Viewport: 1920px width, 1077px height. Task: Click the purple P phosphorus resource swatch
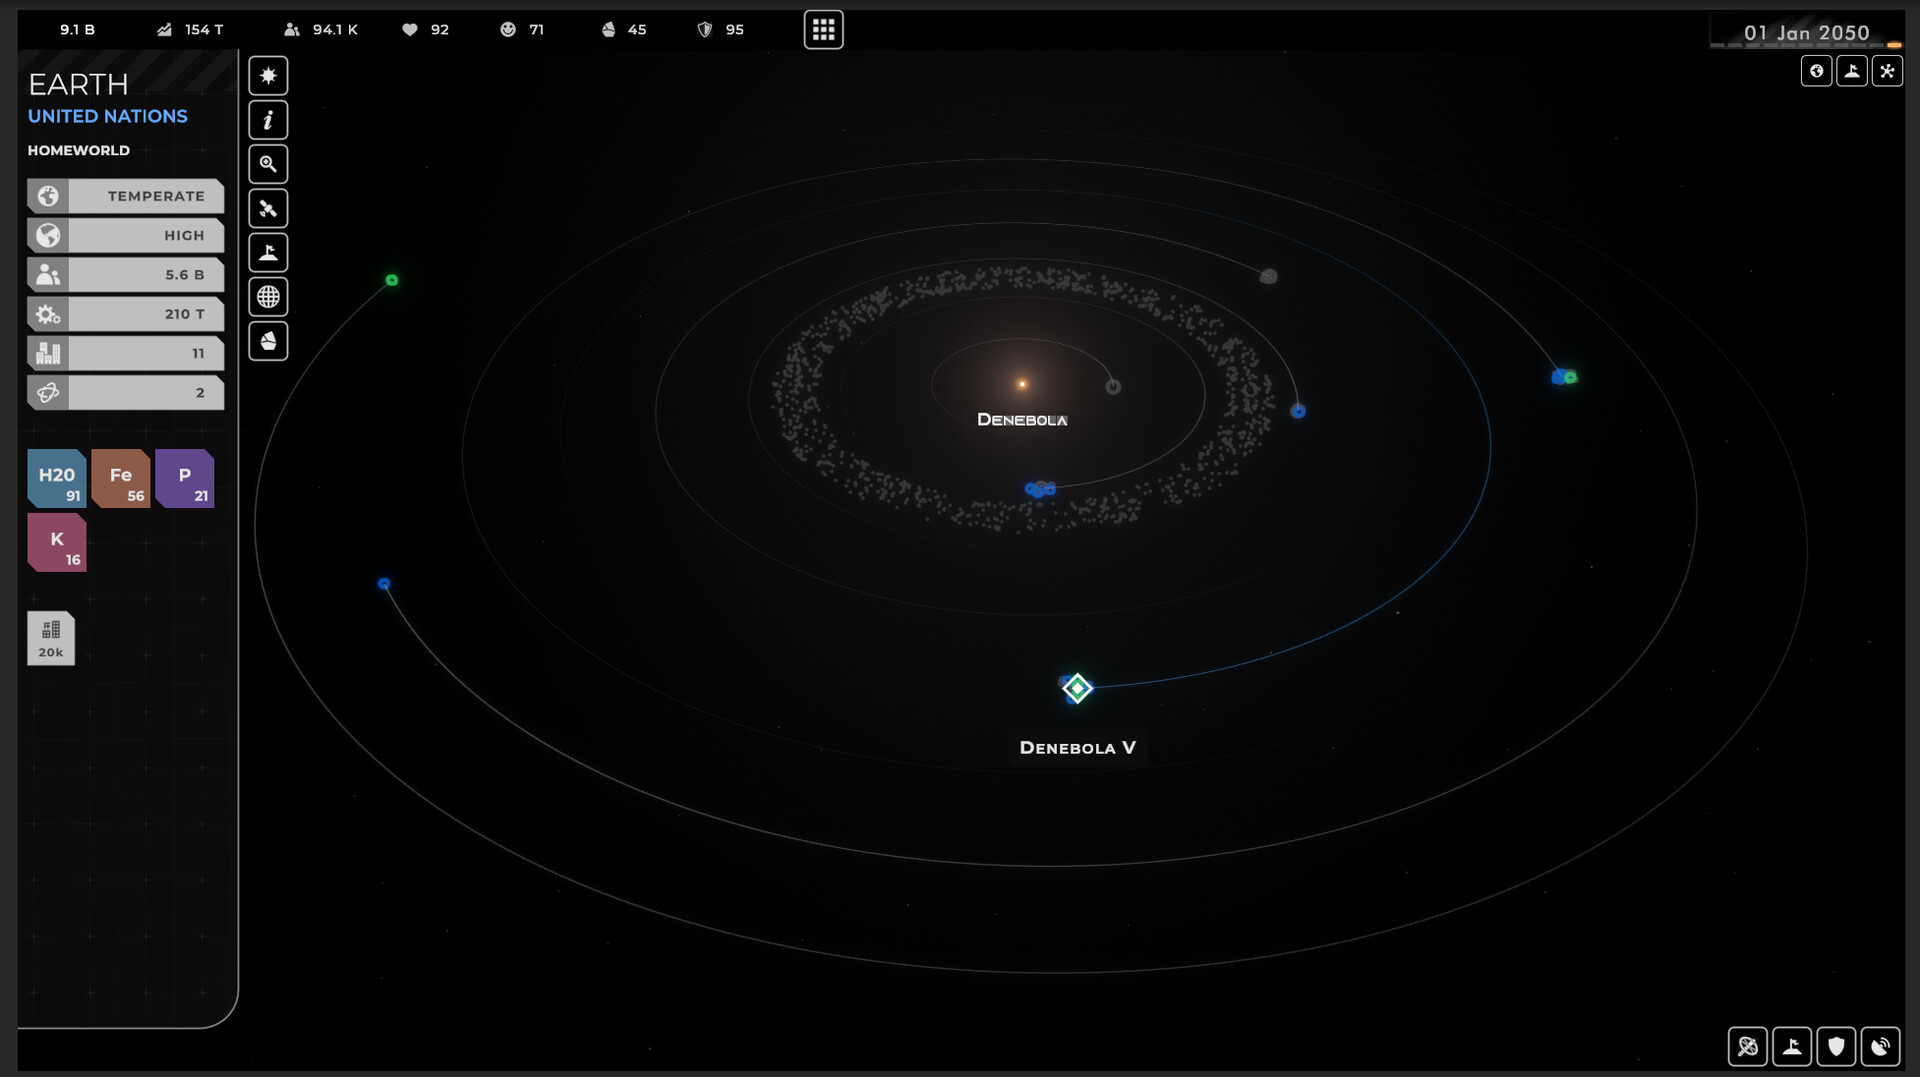[185, 478]
